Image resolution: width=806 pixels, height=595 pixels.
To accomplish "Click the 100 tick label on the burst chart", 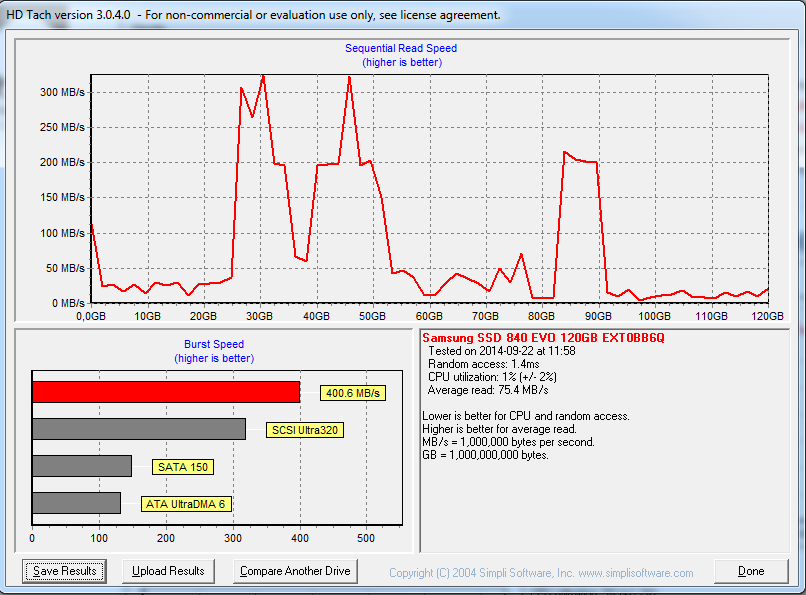I will coord(99,538).
